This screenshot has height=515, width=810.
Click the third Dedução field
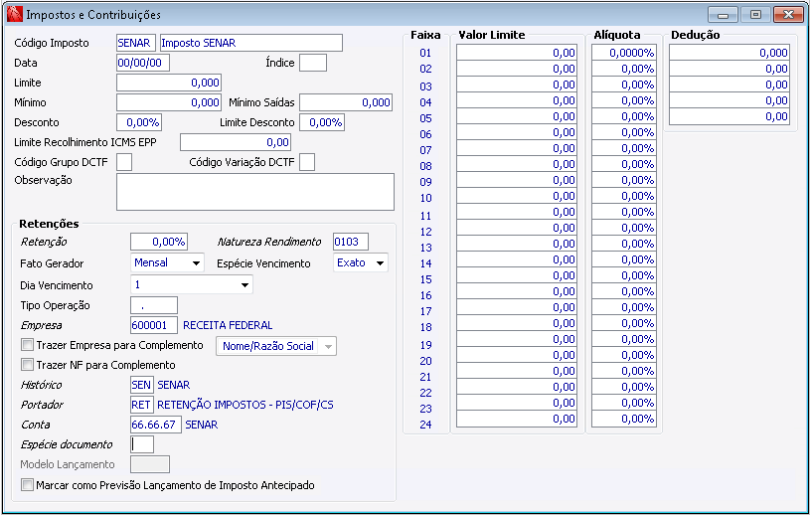[729, 85]
